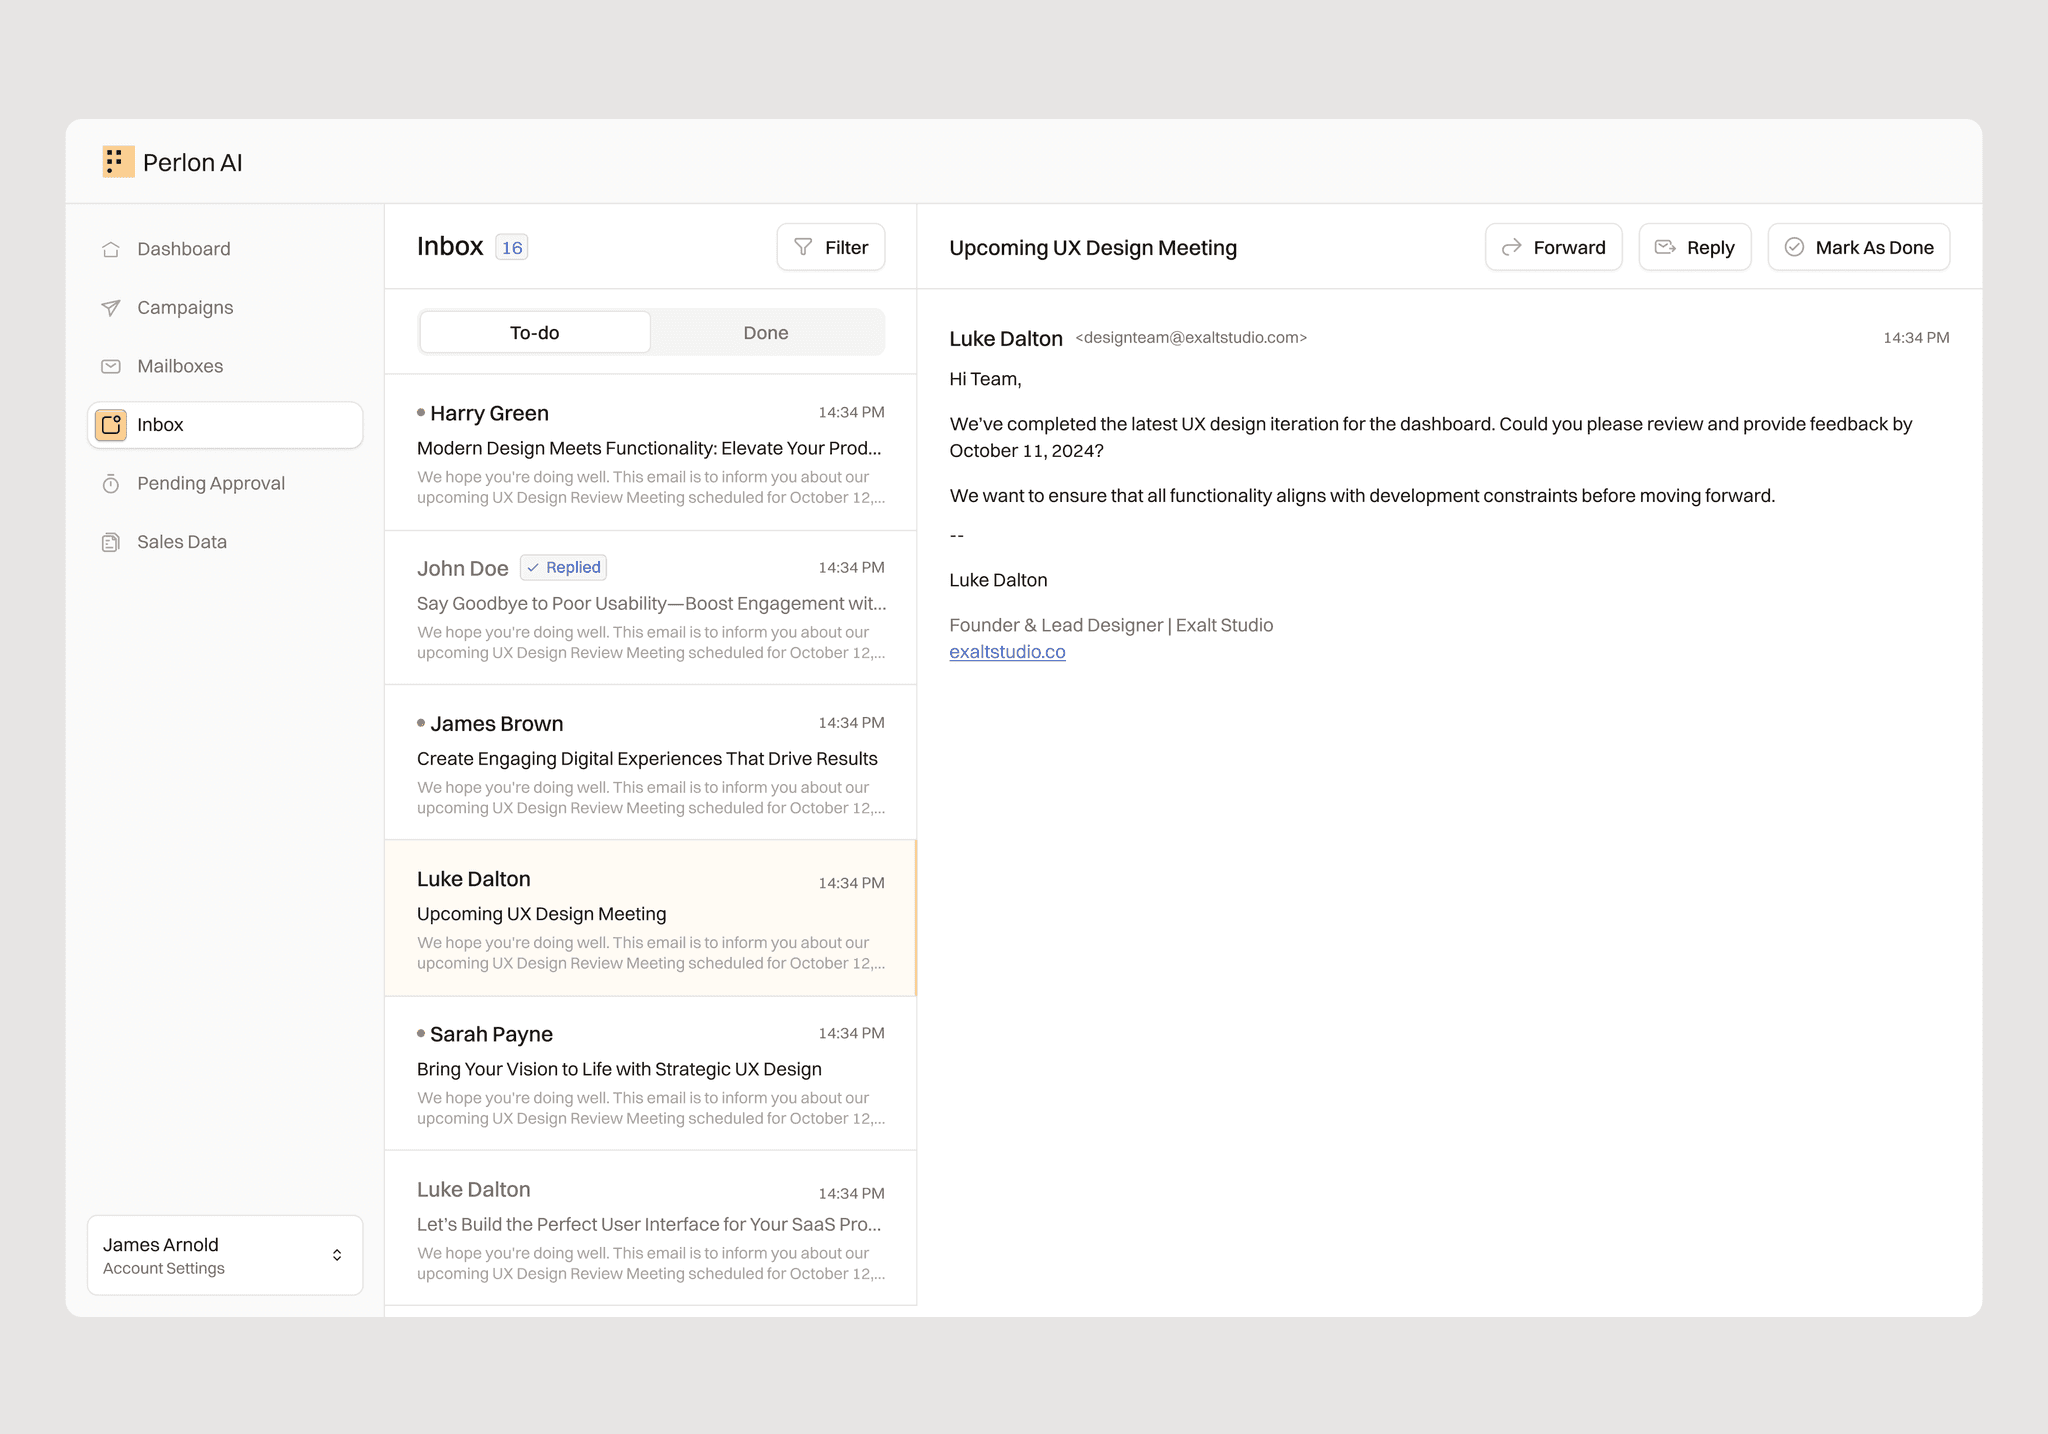This screenshot has width=2048, height=1434.
Task: Open the Filter dropdown button
Action: tap(831, 248)
